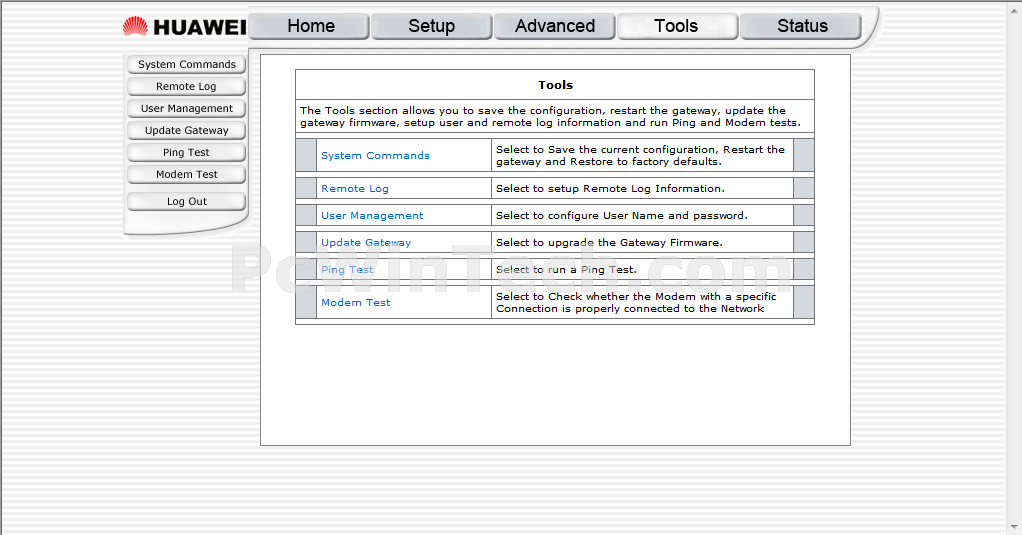Viewport: 1022px width, 535px height.
Task: Click the Update Gateway table link
Action: 366,242
